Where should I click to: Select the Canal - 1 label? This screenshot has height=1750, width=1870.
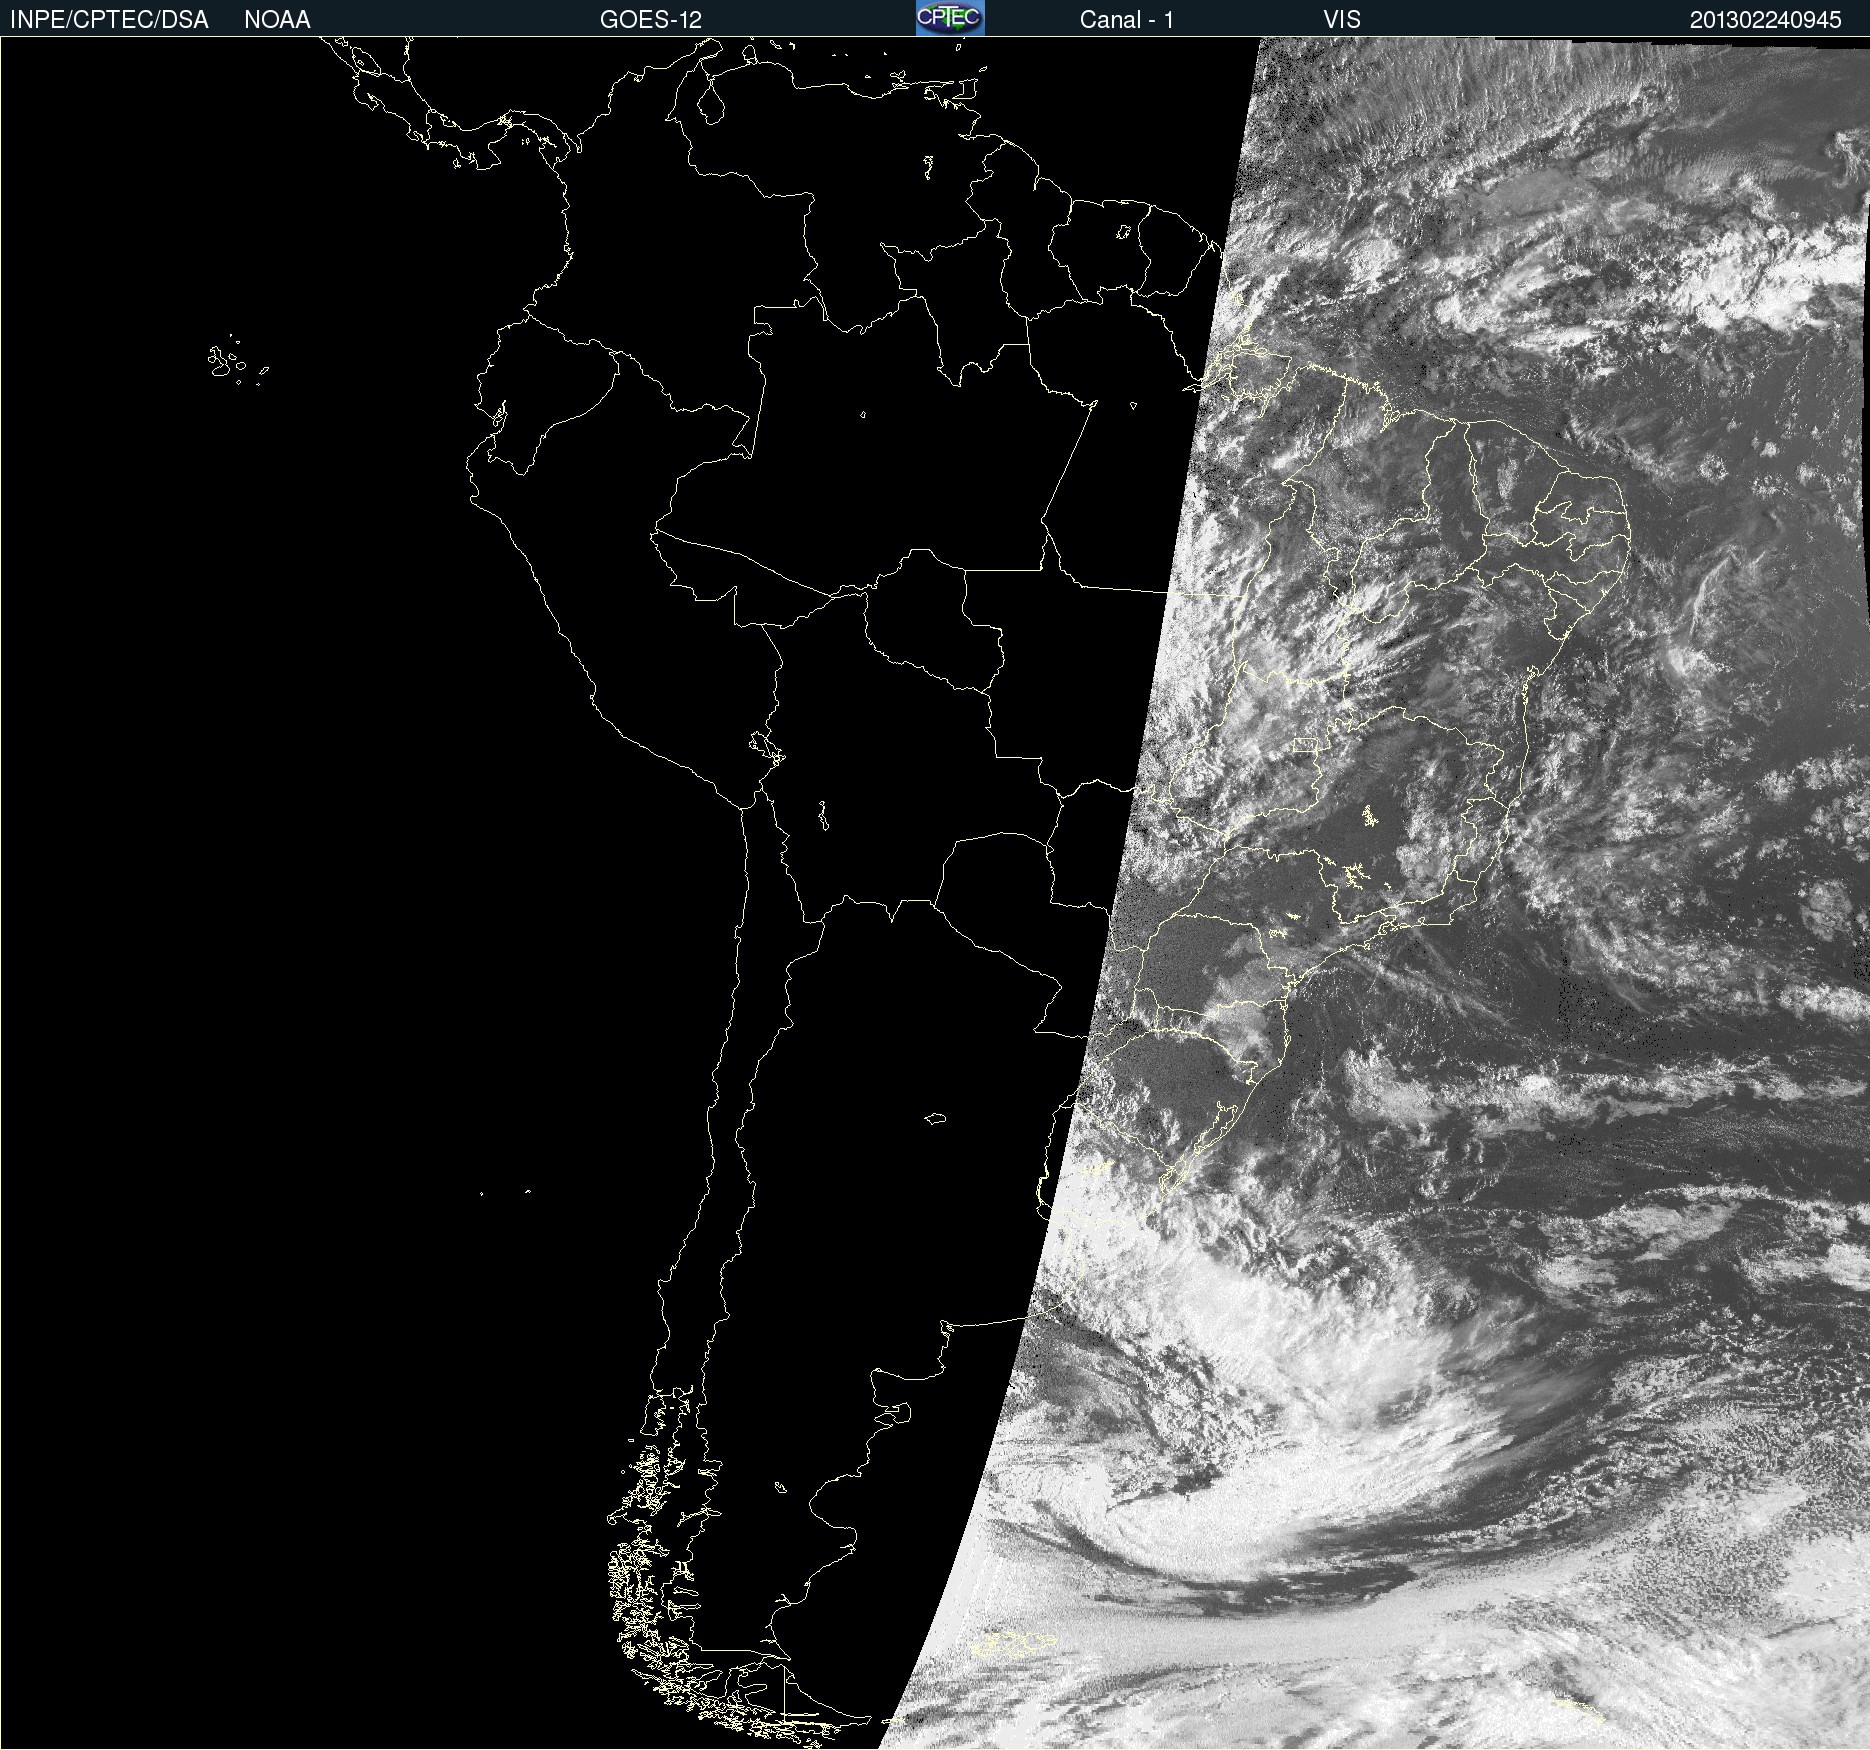1126,20
